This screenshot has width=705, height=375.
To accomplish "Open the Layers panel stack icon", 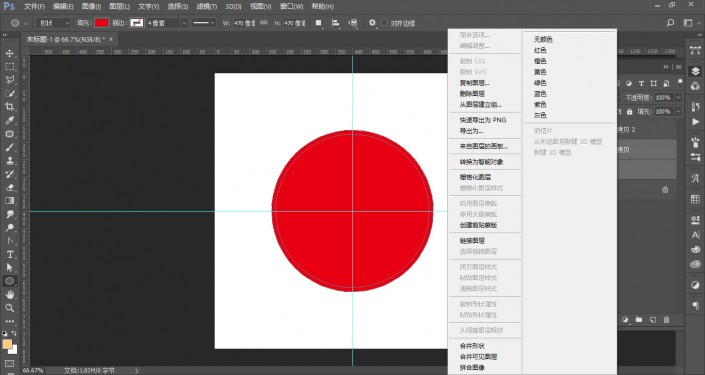I will click(x=695, y=71).
